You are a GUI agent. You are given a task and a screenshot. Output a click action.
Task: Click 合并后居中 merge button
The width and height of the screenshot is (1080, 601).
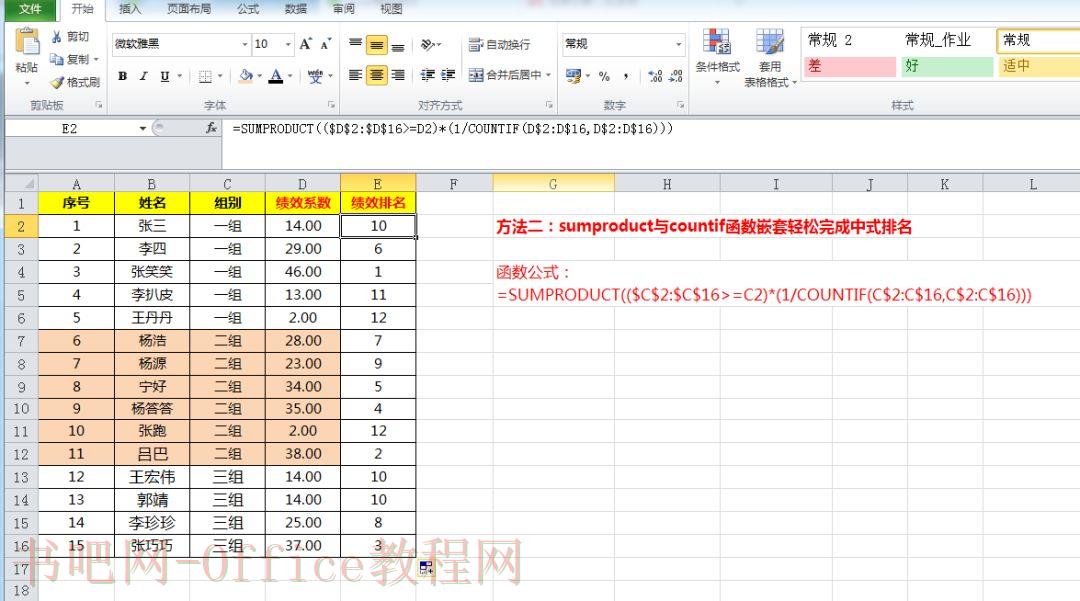click(505, 75)
